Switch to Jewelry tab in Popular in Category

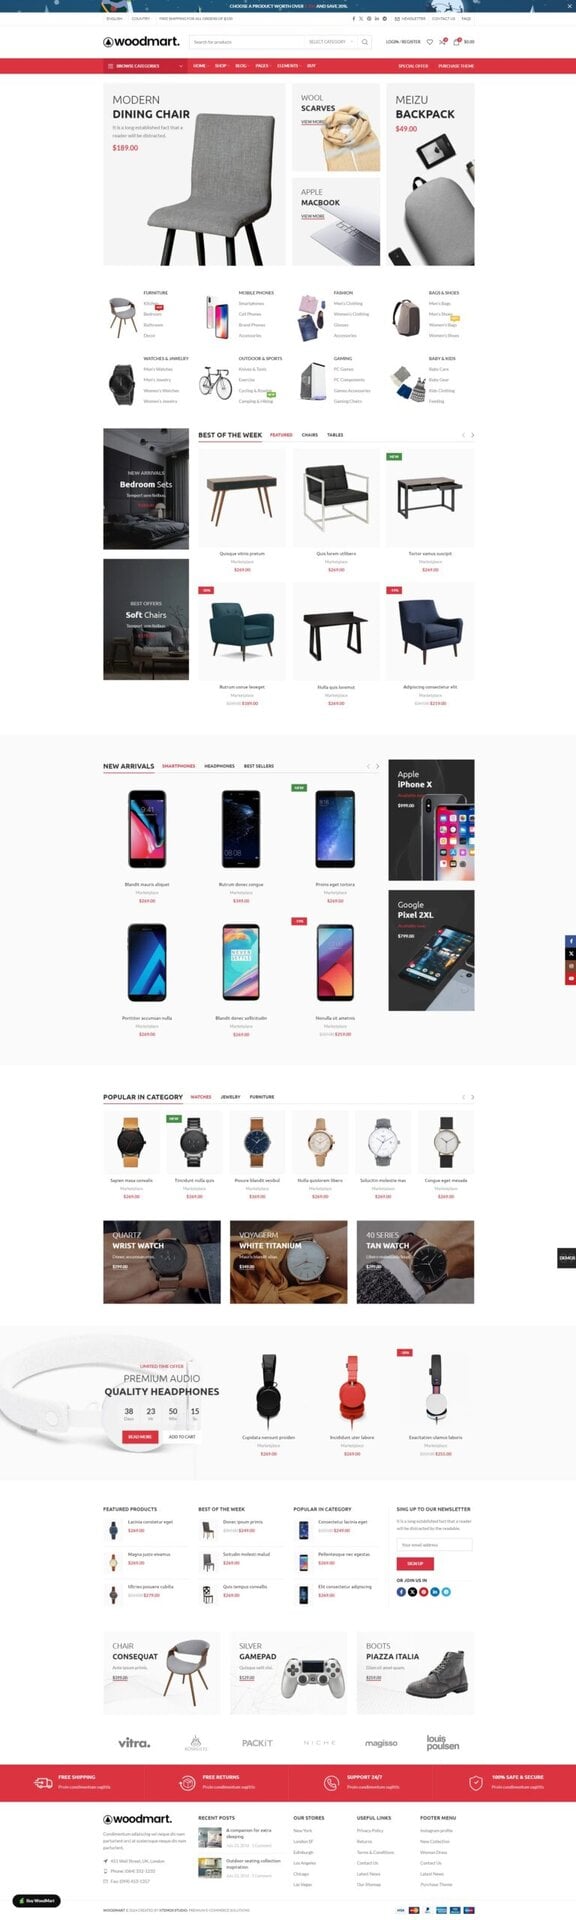[230, 1097]
